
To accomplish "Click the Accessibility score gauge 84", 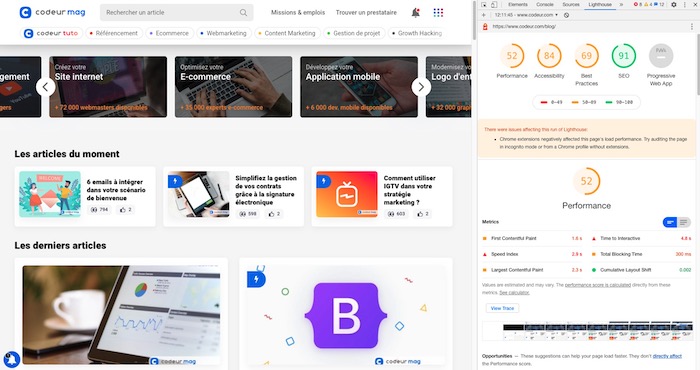I will point(549,56).
